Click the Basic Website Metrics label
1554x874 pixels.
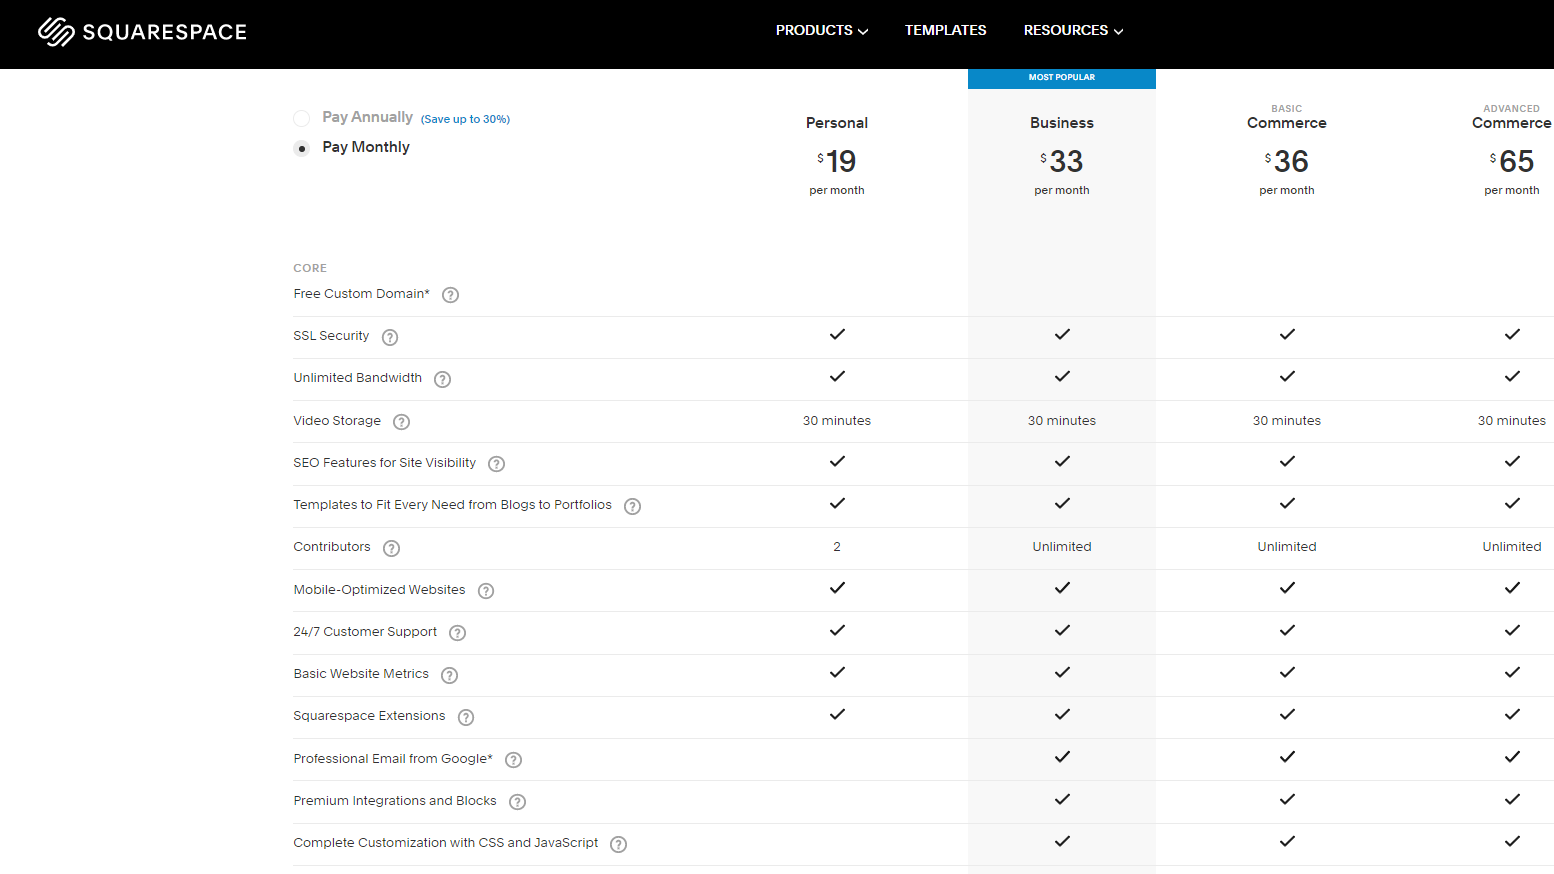361,674
